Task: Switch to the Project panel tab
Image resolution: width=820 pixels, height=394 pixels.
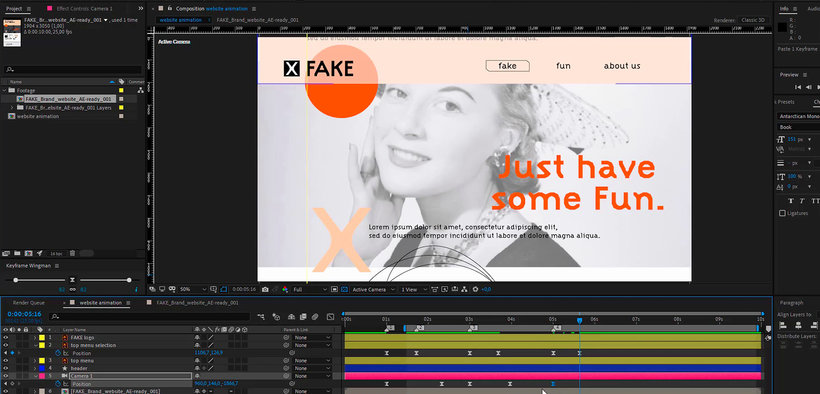Action: click(x=14, y=8)
